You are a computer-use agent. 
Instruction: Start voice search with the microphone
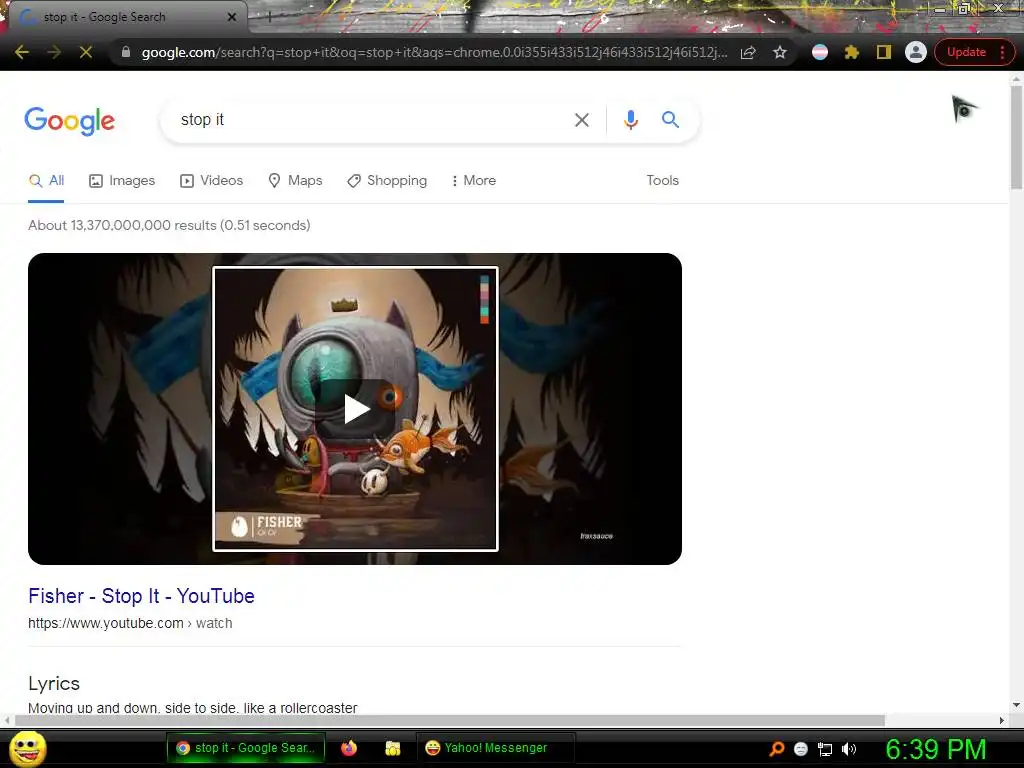(x=630, y=120)
